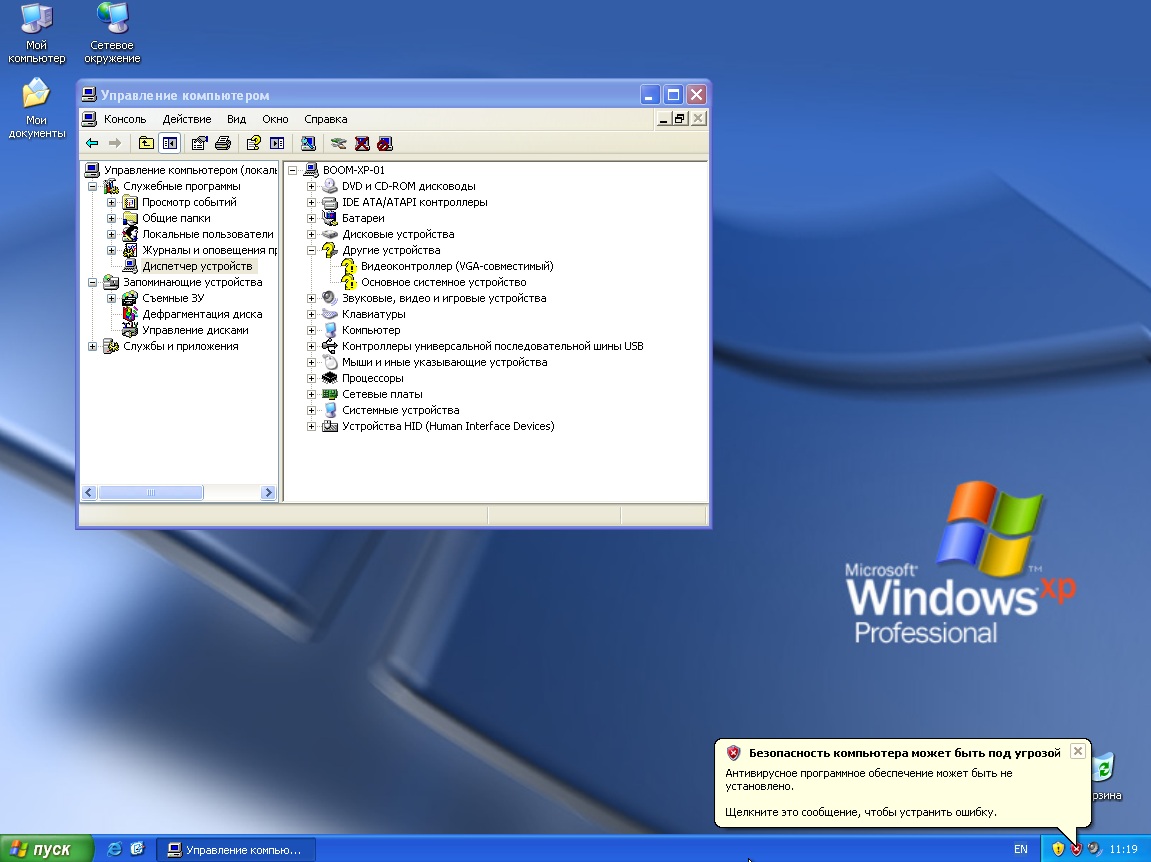This screenshot has width=1151, height=862.
Task: Click the disable device toolbar icon
Action: pos(385,143)
